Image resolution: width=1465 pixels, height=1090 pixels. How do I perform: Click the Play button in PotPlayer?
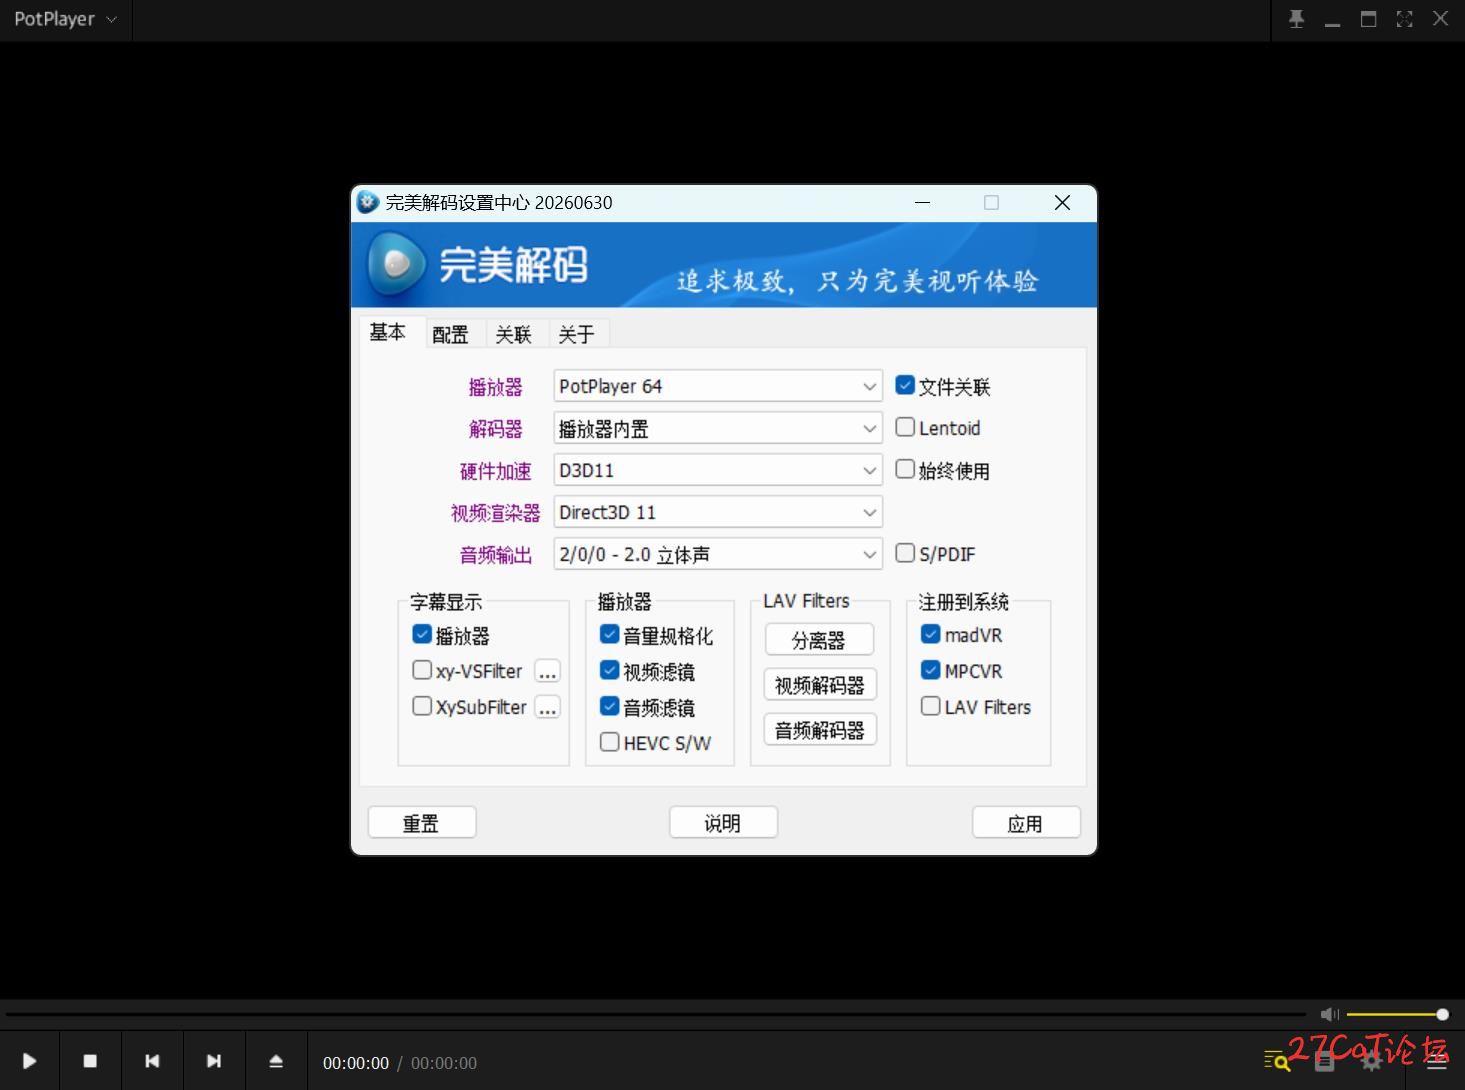point(29,1061)
